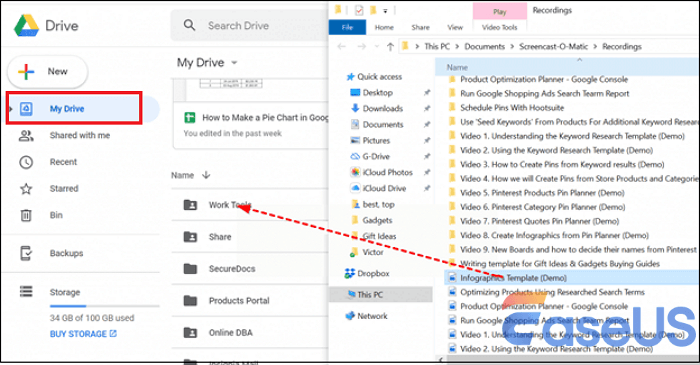
Task: Open the Recent section
Action: pos(63,162)
